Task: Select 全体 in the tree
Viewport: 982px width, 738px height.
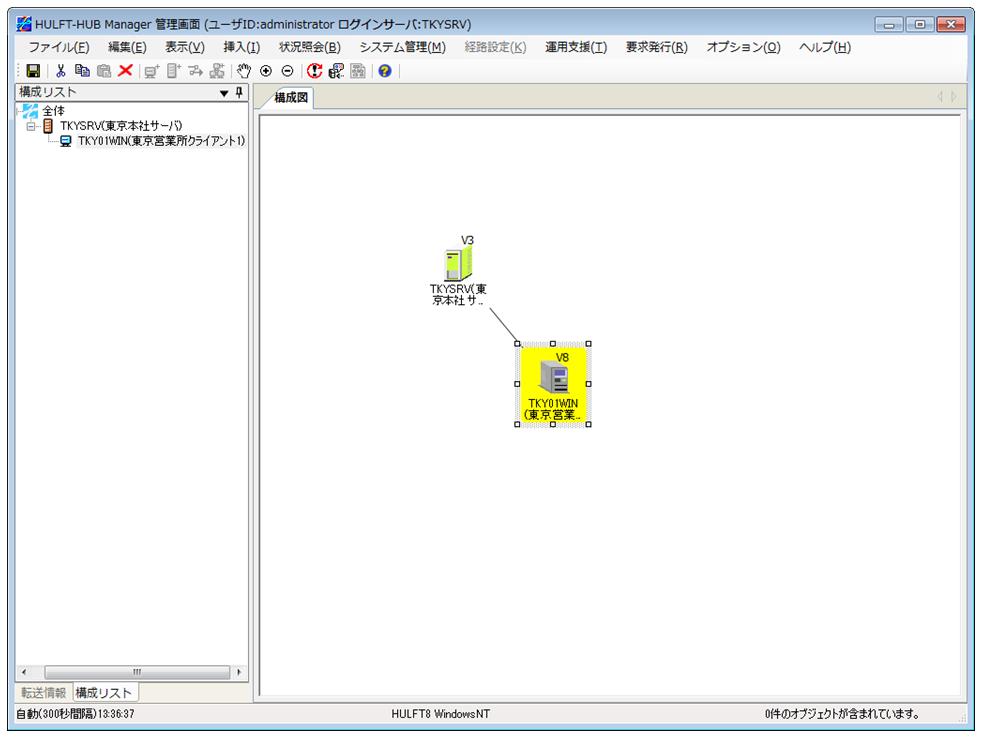Action: pos(54,111)
